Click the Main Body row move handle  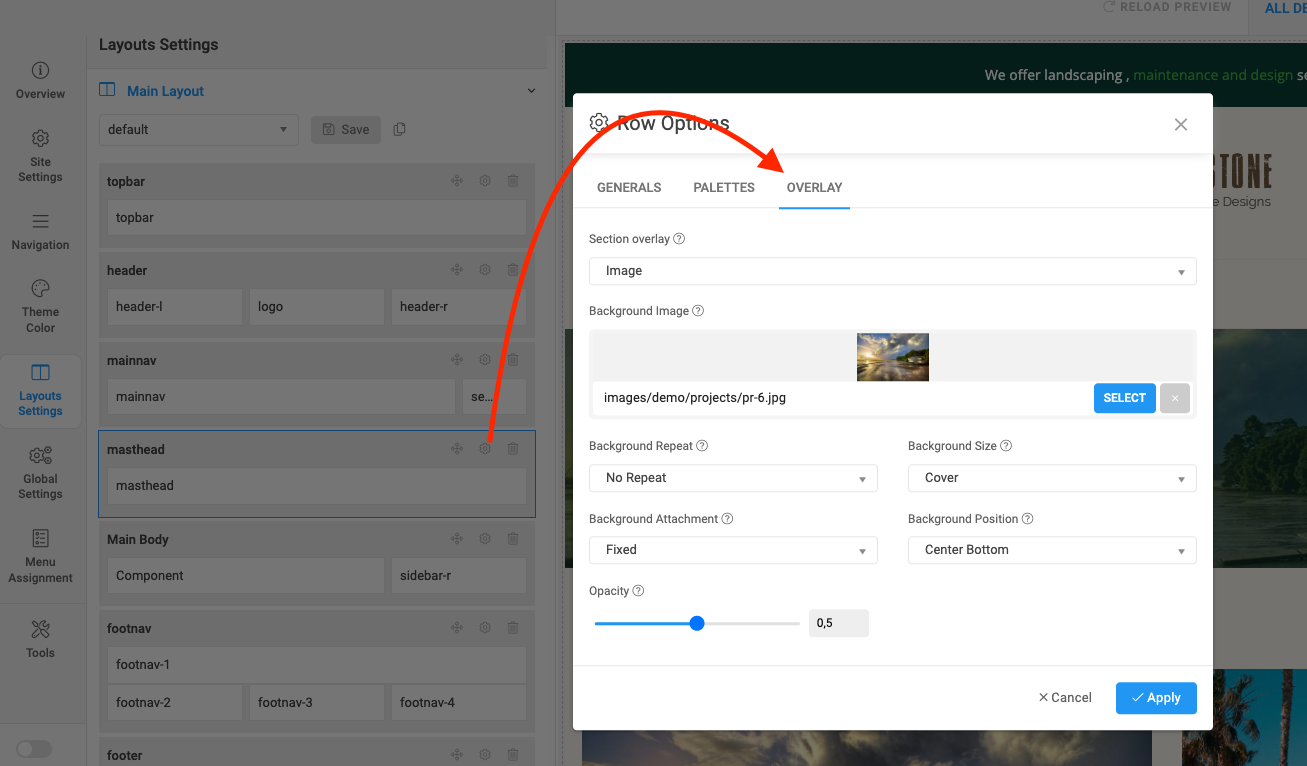[x=457, y=539]
